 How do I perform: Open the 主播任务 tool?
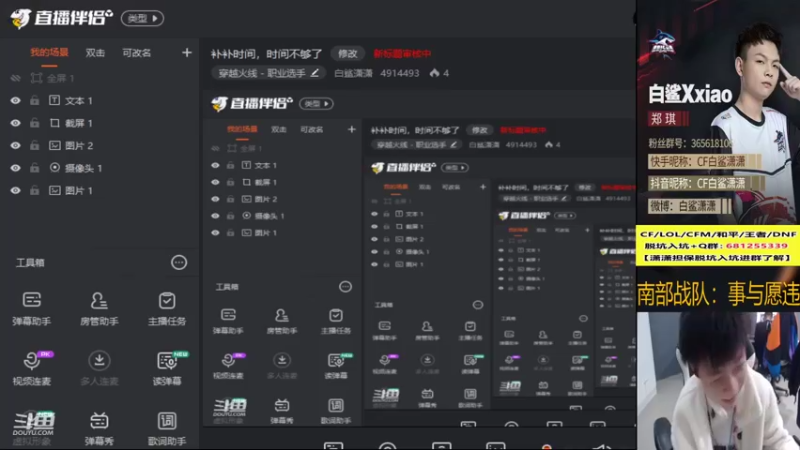point(167,308)
